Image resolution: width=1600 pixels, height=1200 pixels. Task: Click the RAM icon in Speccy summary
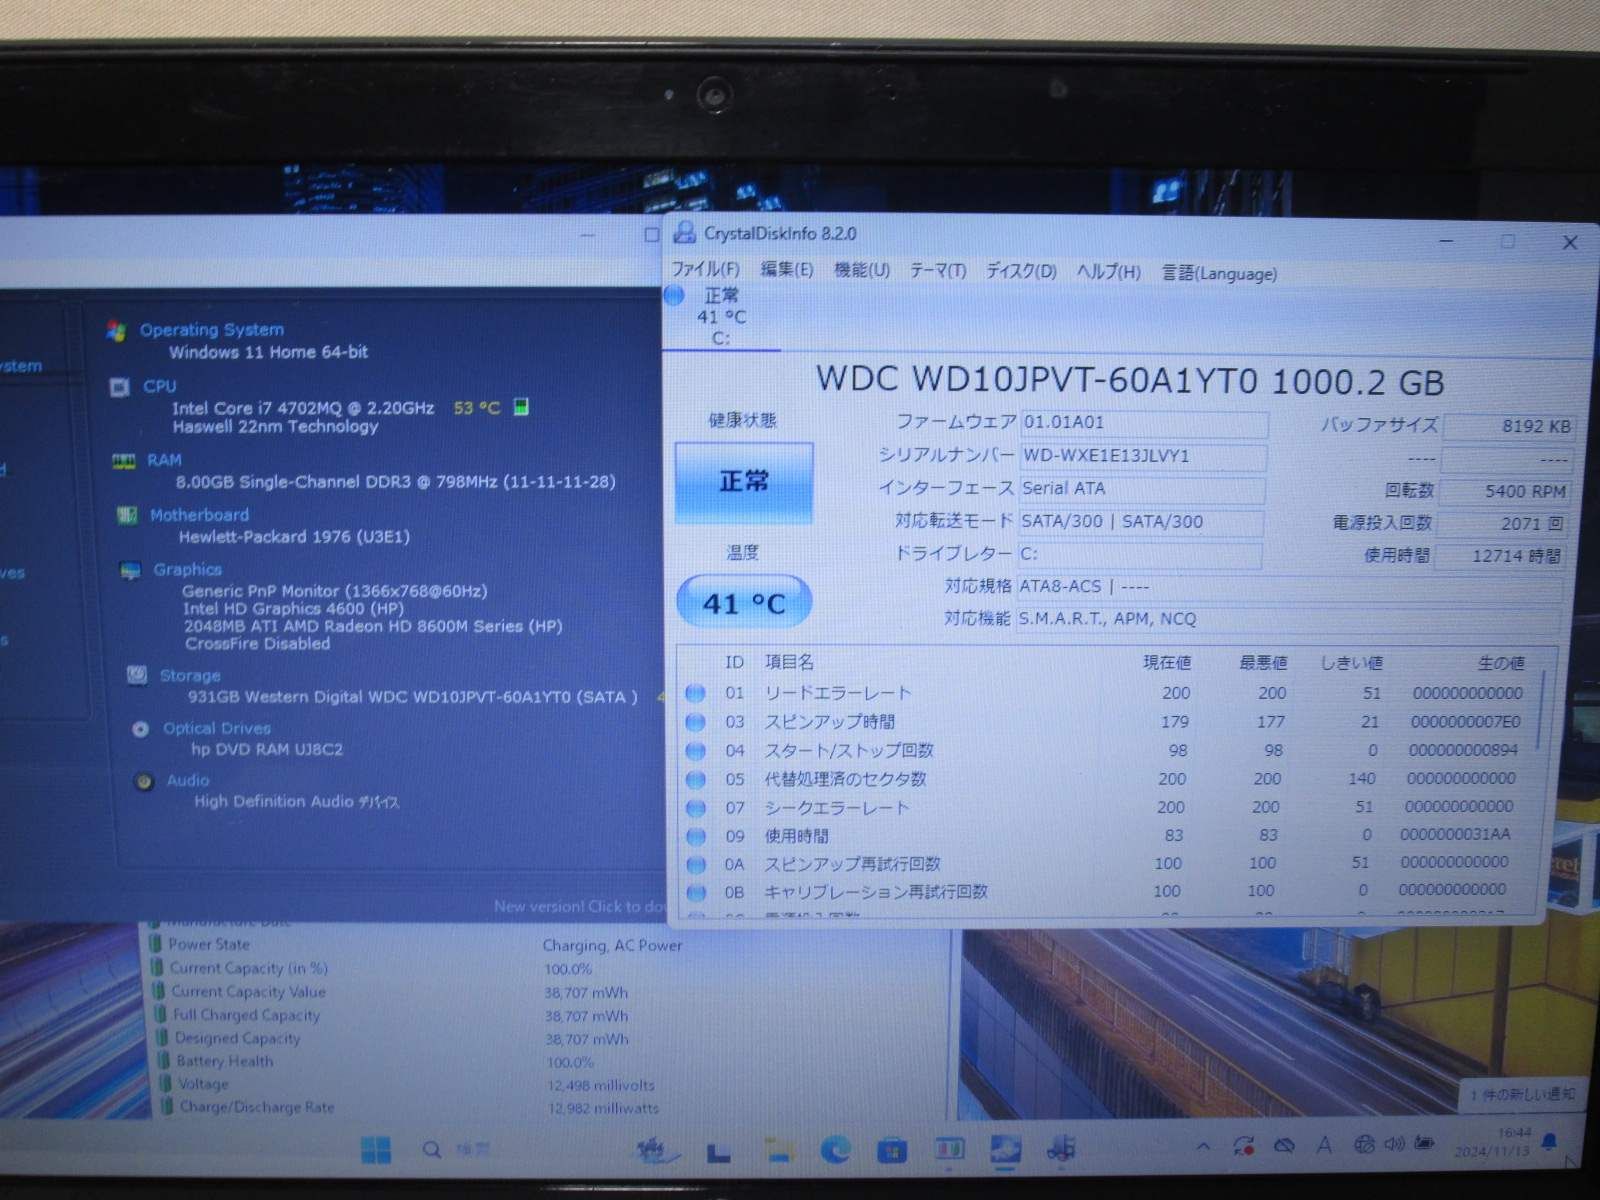coord(124,461)
